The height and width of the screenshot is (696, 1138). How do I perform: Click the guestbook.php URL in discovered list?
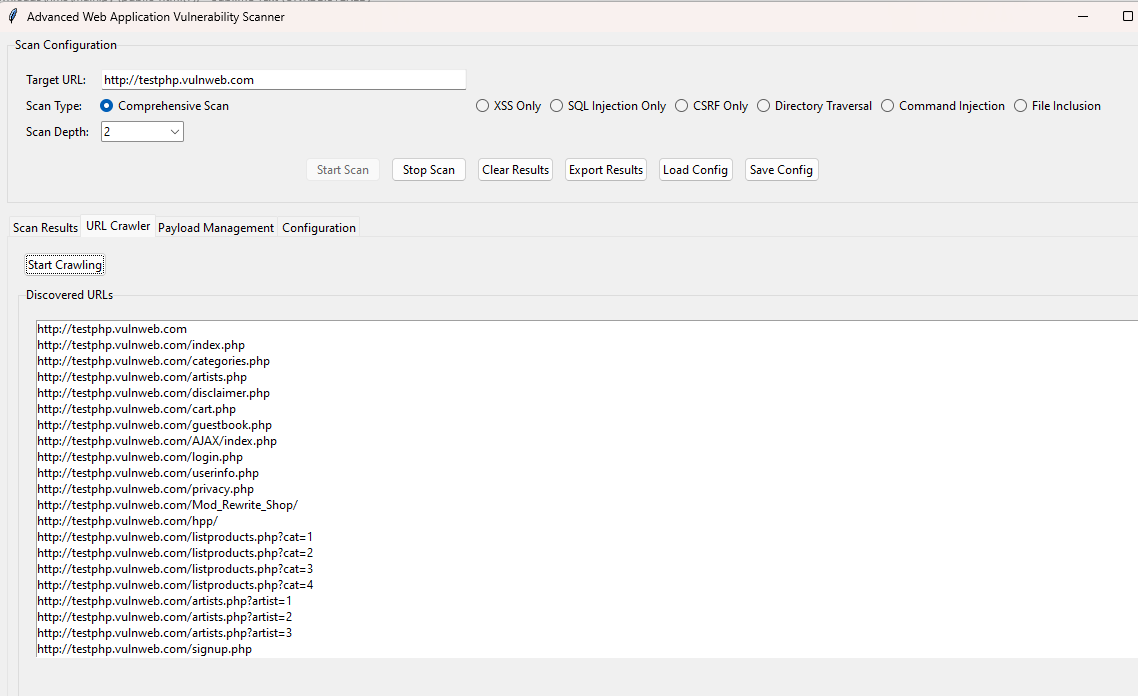155,425
